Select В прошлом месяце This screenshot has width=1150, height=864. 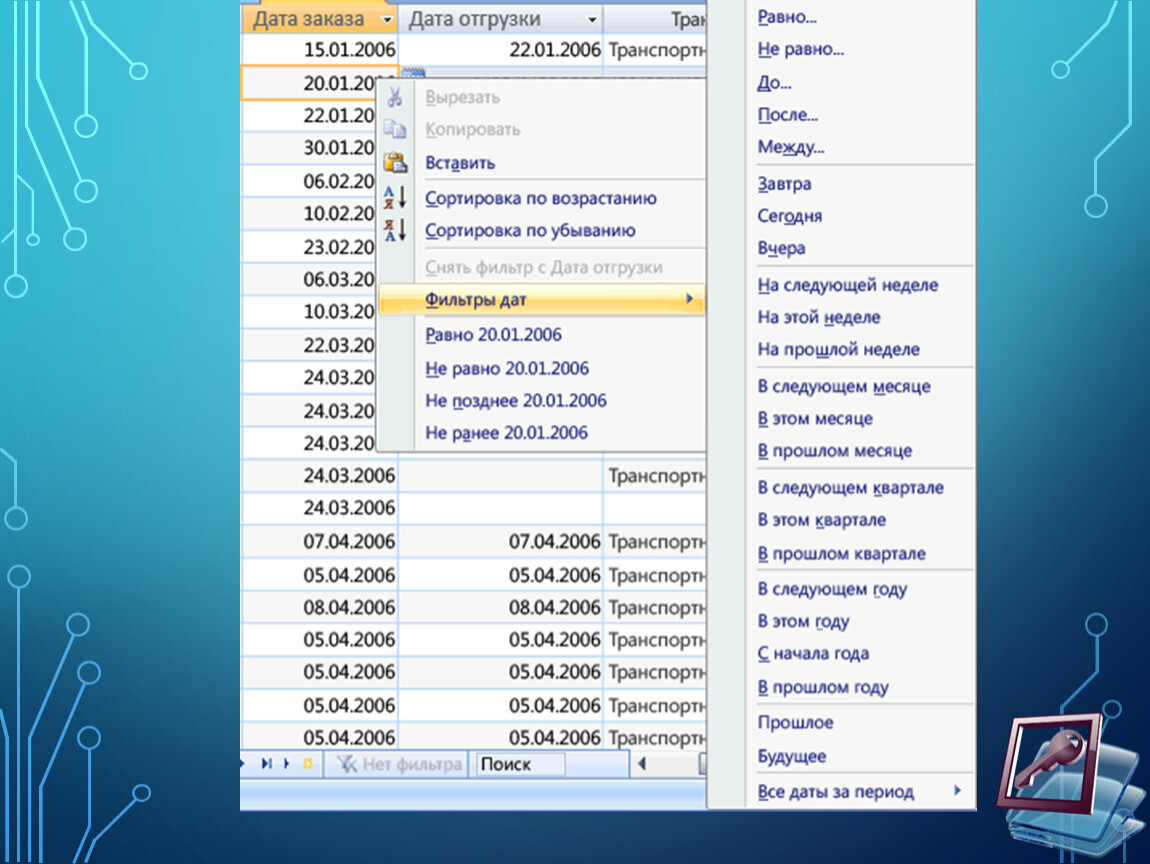point(835,450)
